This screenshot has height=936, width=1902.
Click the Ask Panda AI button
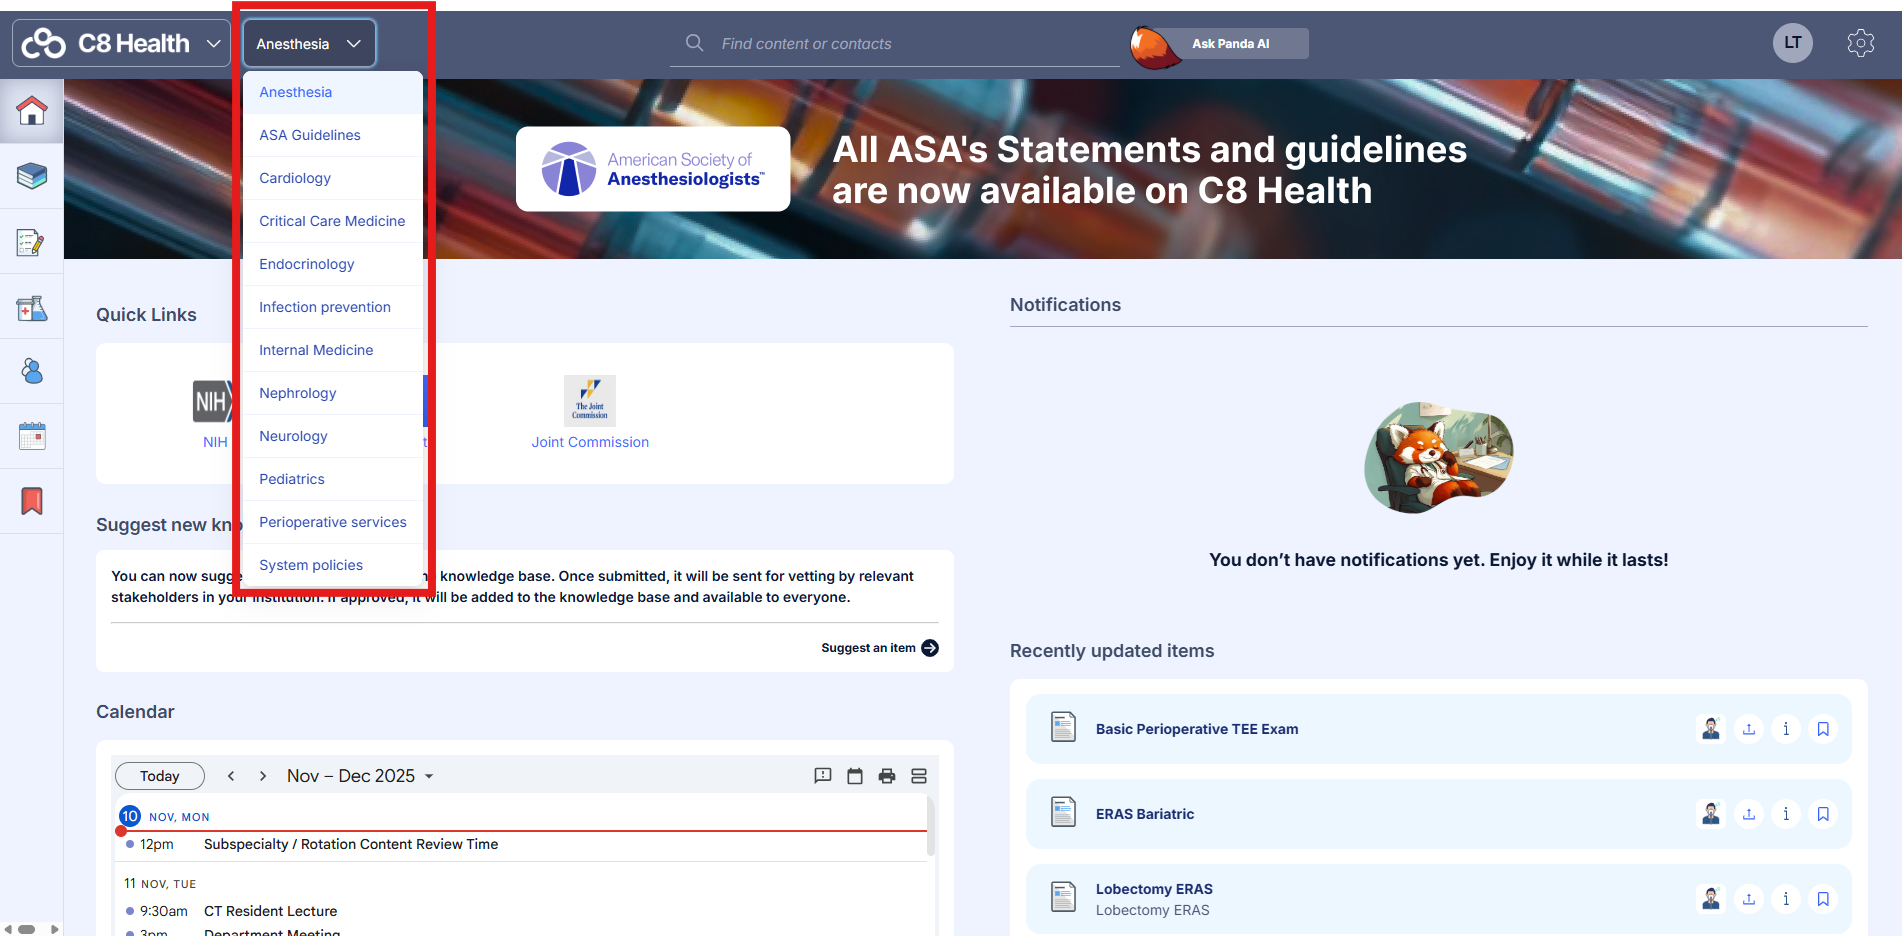tap(1229, 44)
